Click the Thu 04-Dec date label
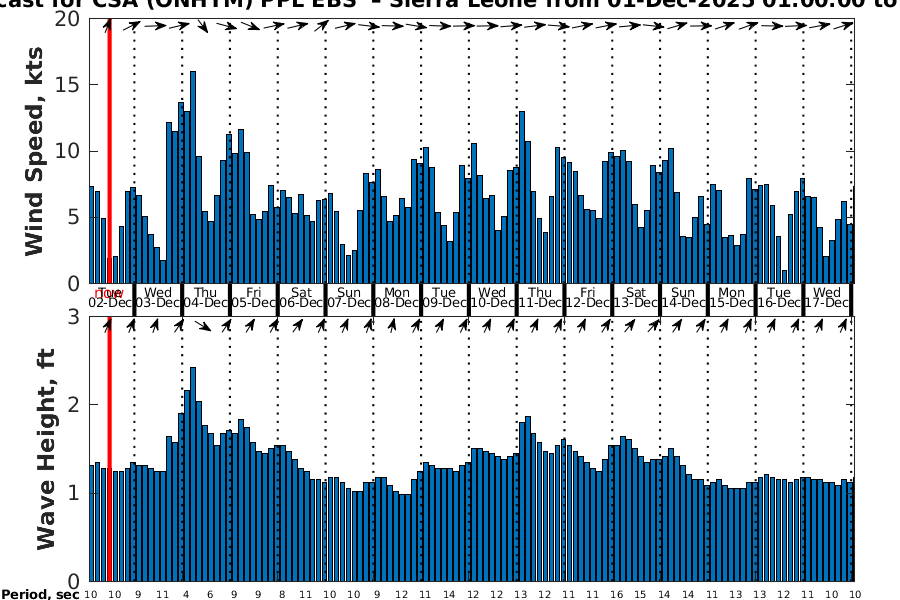Image resolution: width=900 pixels, height=600 pixels. coord(206,297)
